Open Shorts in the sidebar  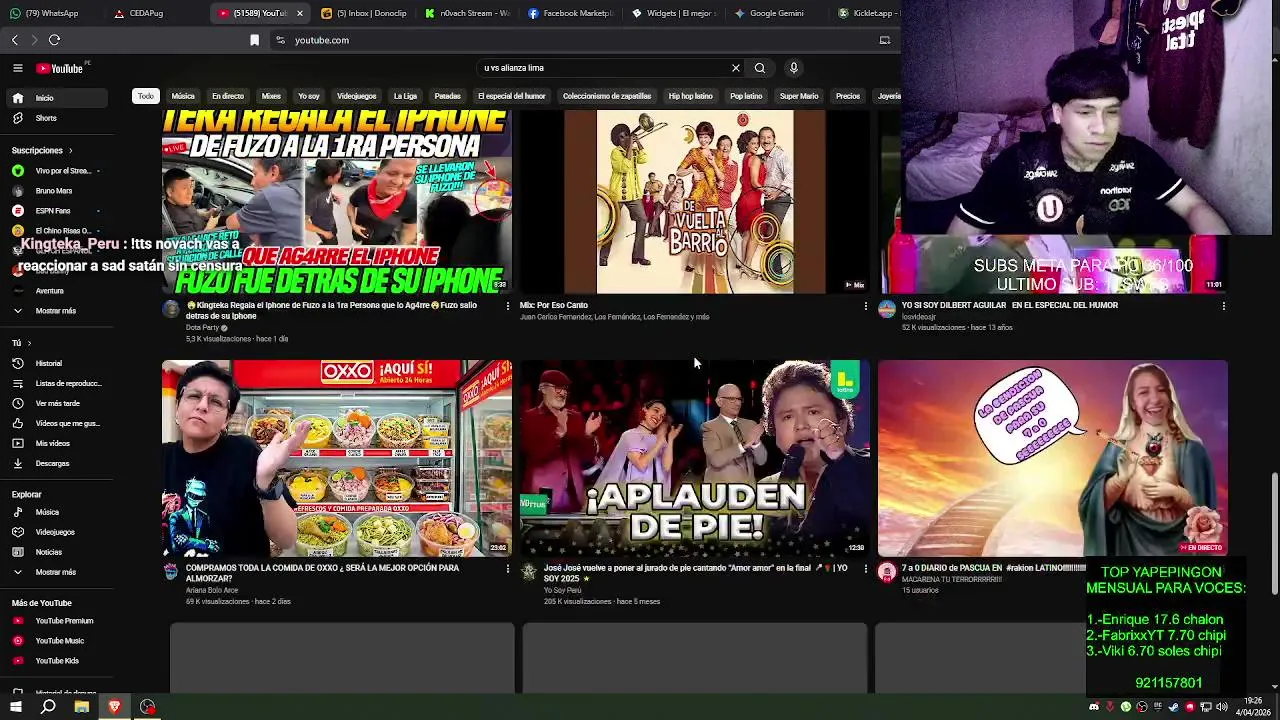[57, 118]
